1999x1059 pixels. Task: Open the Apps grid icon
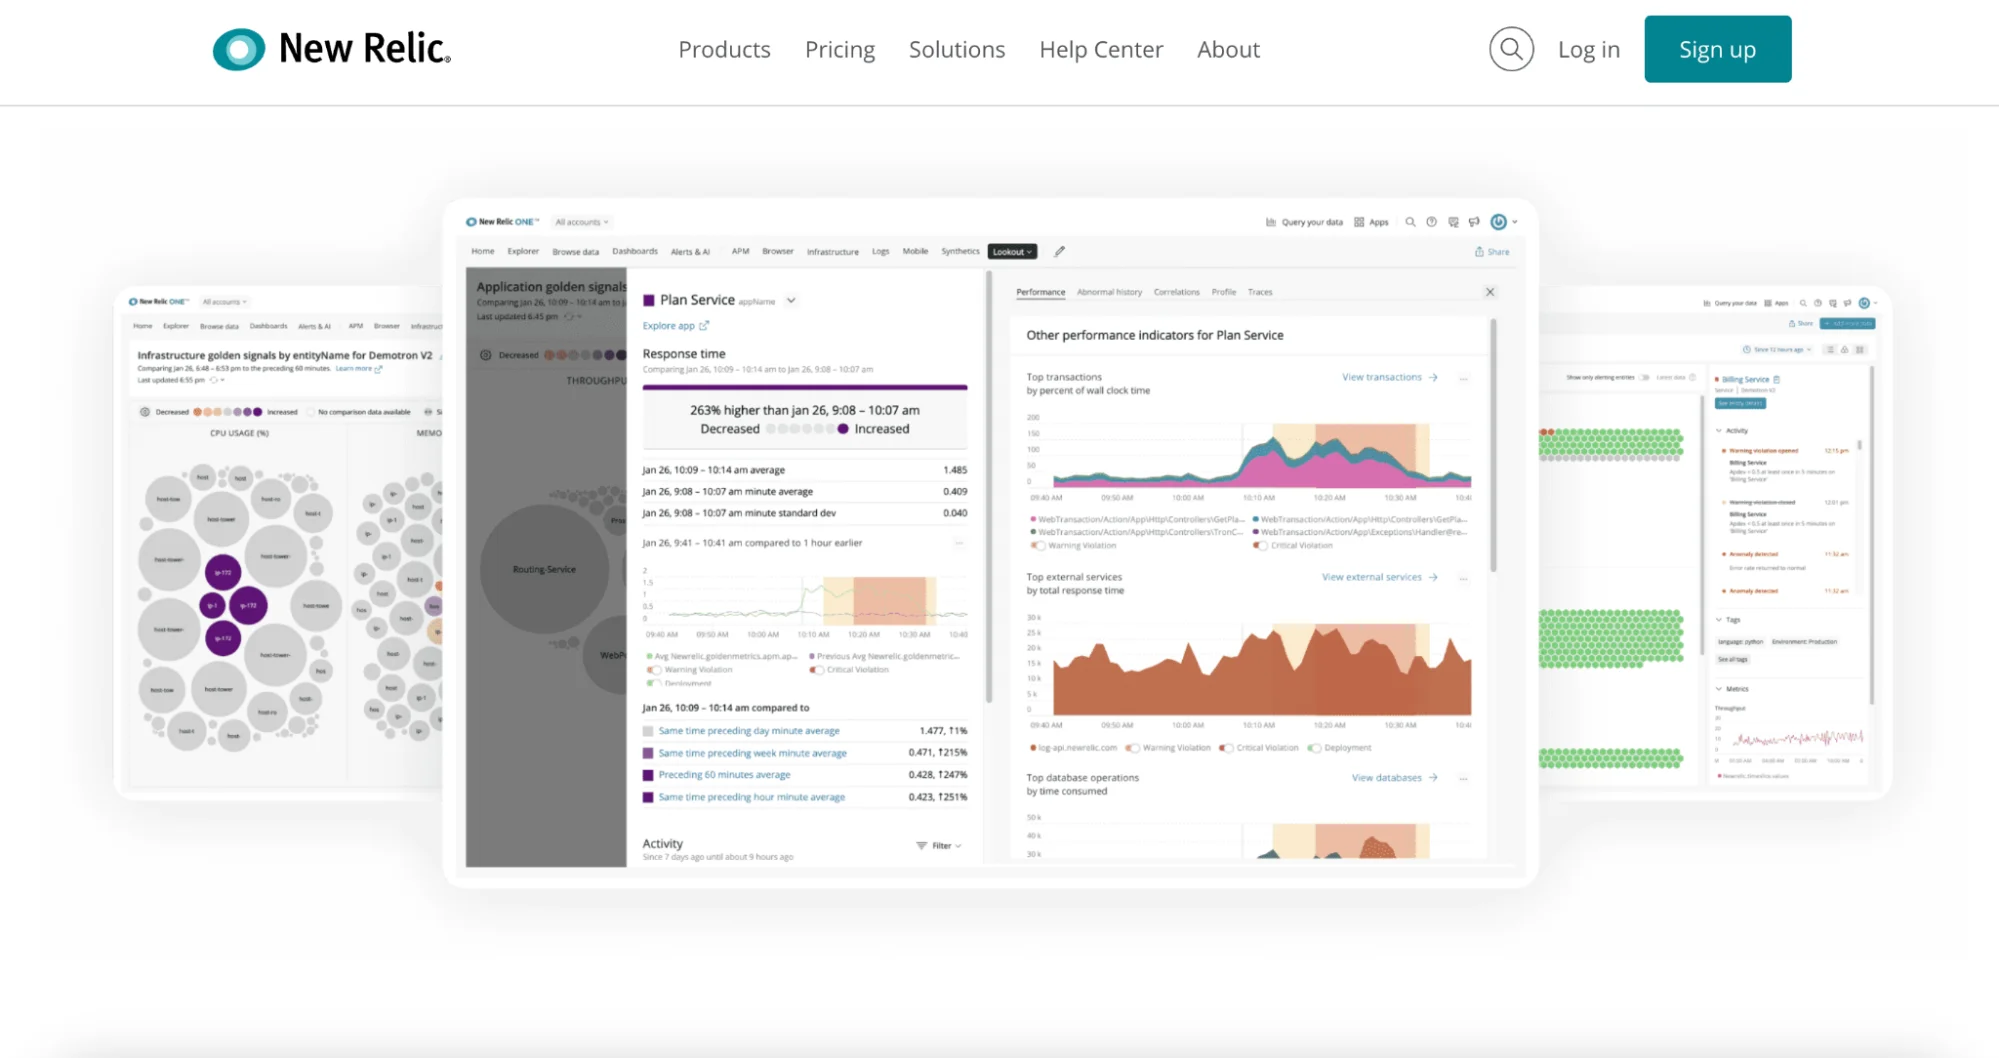pyautogui.click(x=1359, y=222)
